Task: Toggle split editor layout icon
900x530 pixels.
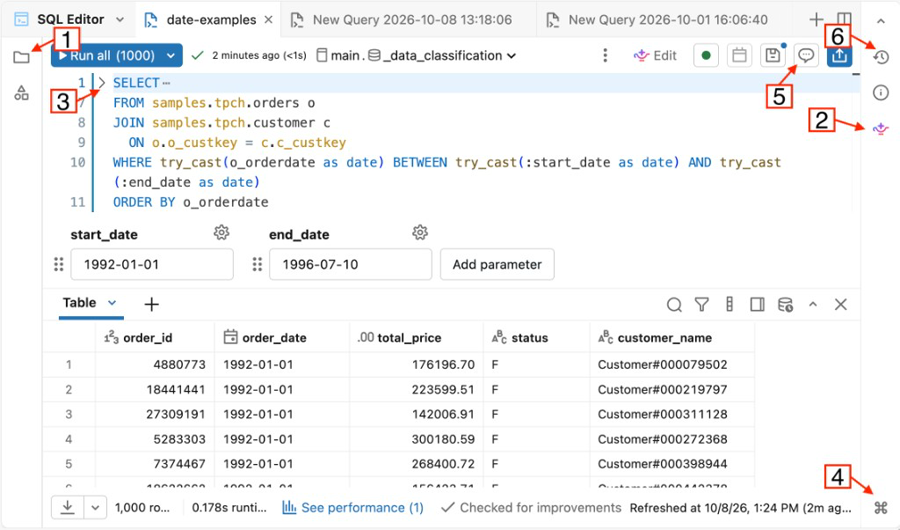Action: [x=844, y=20]
